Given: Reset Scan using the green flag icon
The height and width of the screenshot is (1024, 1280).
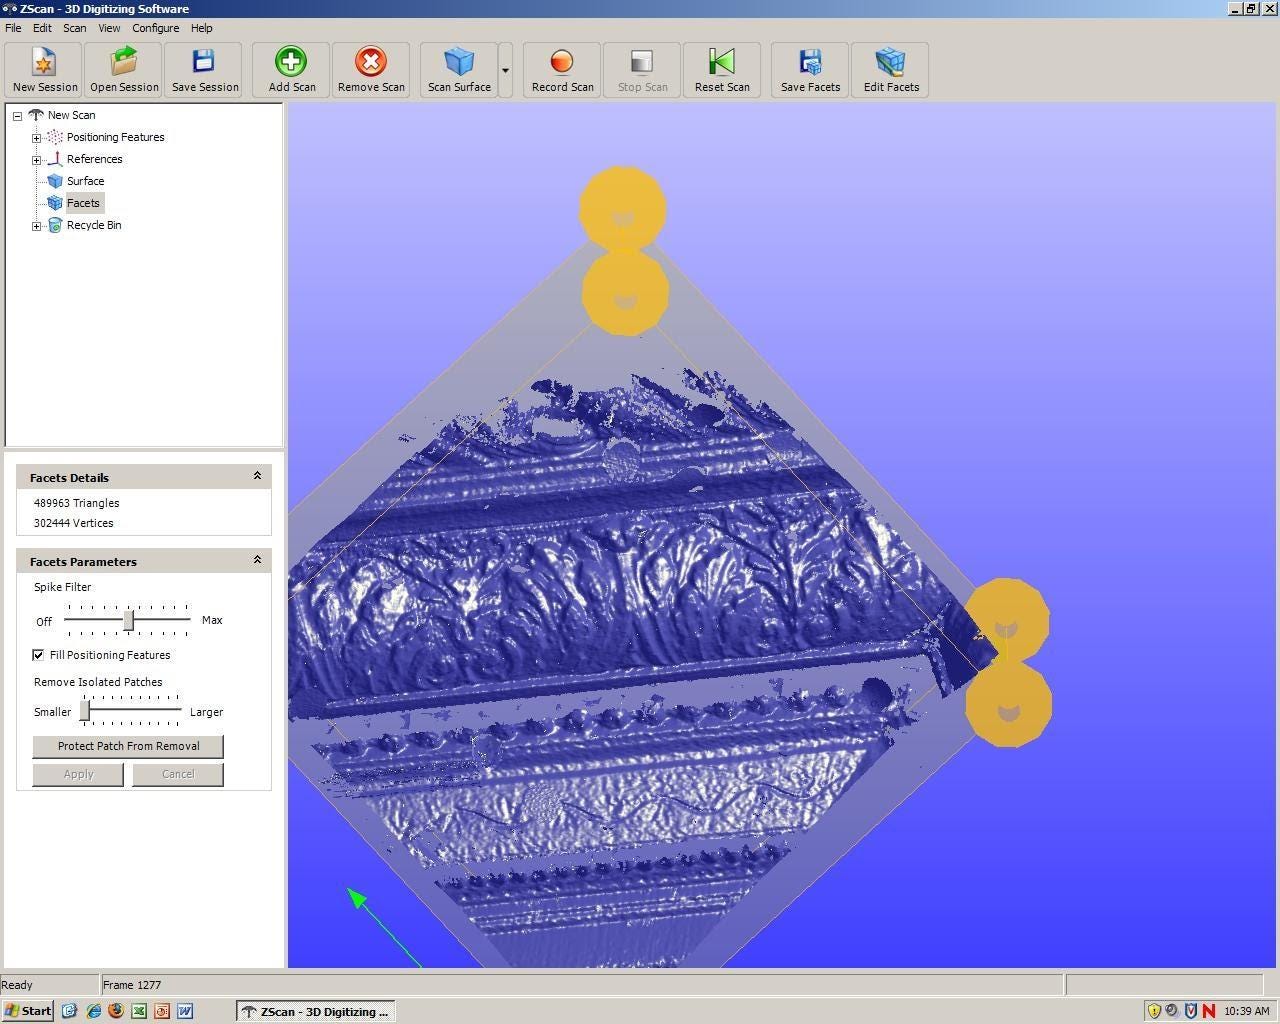Looking at the screenshot, I should click(x=722, y=70).
